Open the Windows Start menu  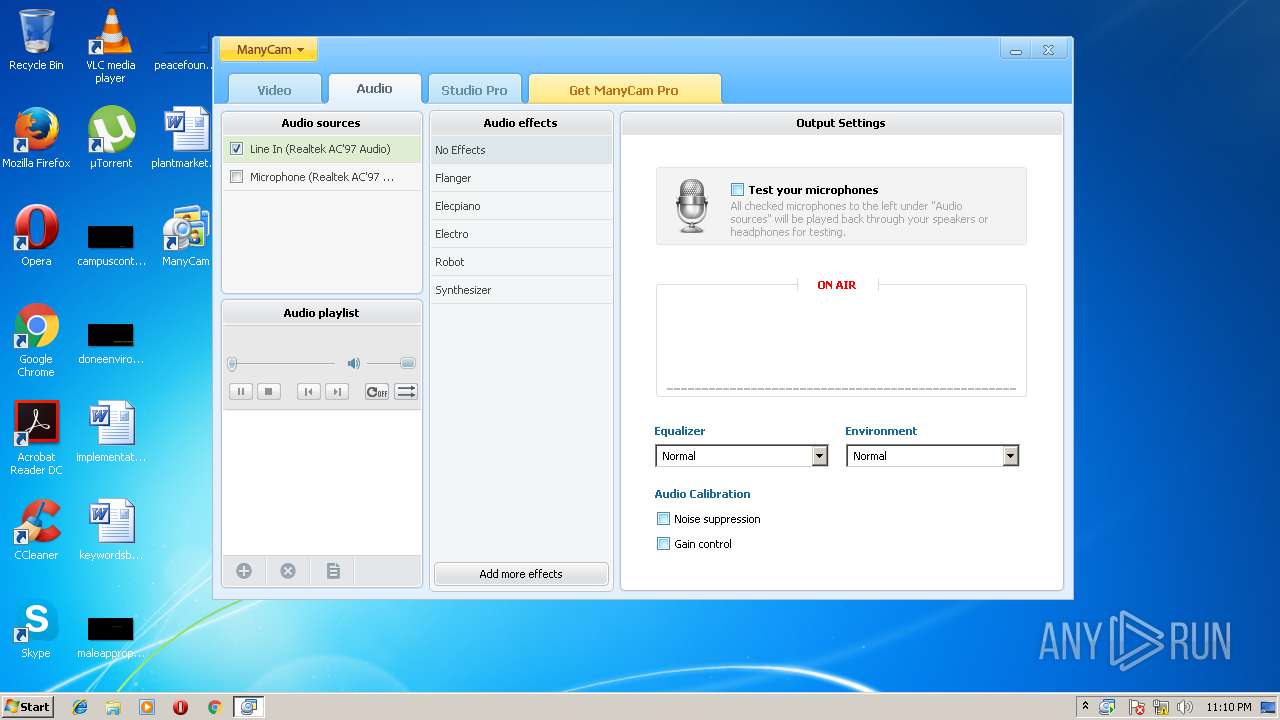tap(28, 707)
